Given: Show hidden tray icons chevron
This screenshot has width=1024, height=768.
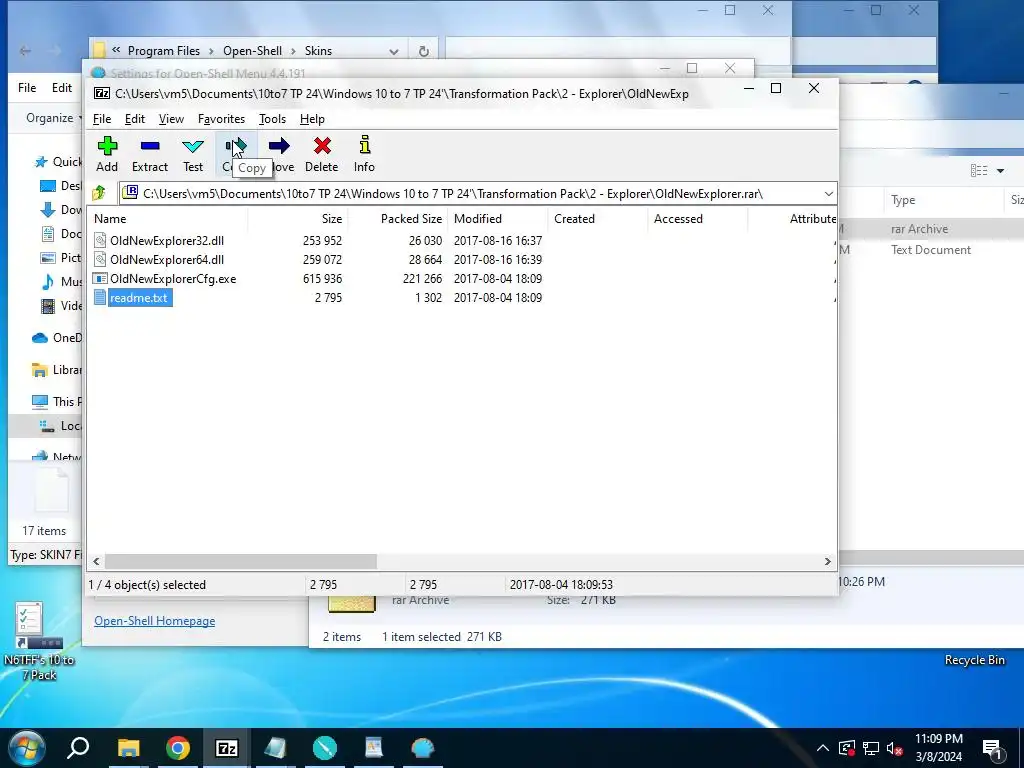Looking at the screenshot, I should pyautogui.click(x=823, y=748).
